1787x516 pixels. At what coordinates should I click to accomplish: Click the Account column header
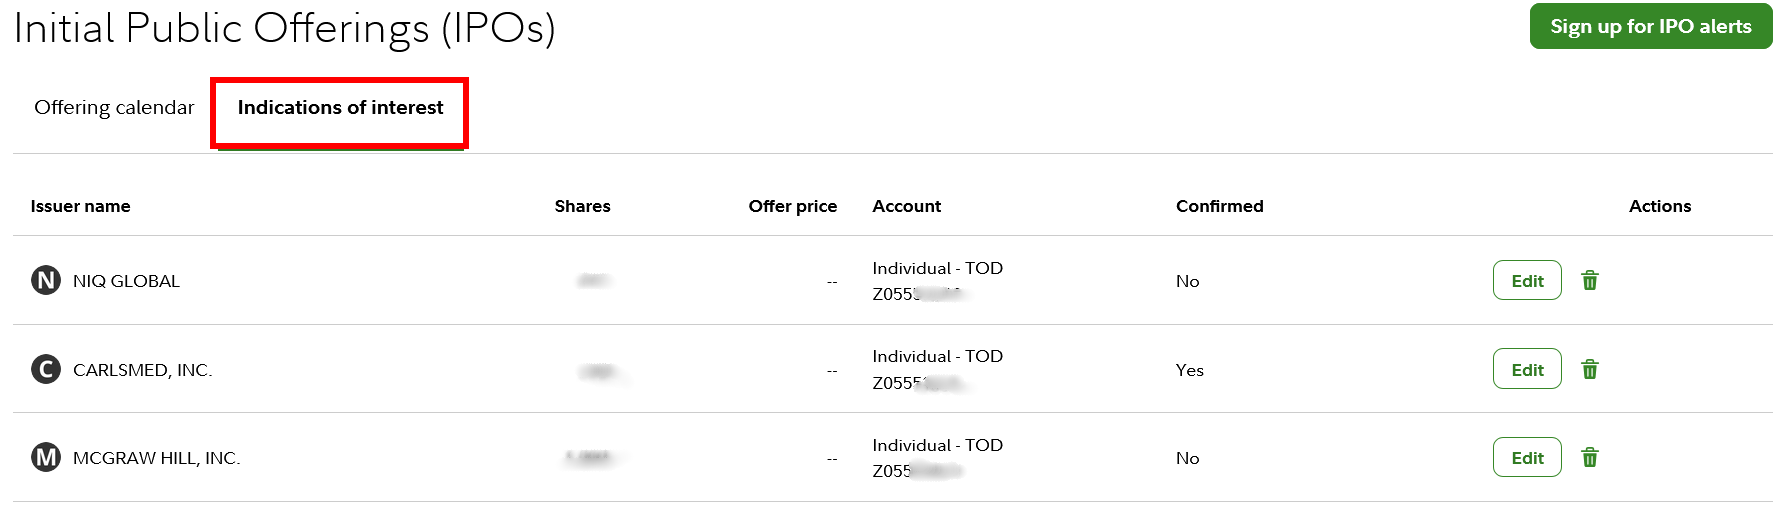coord(906,206)
